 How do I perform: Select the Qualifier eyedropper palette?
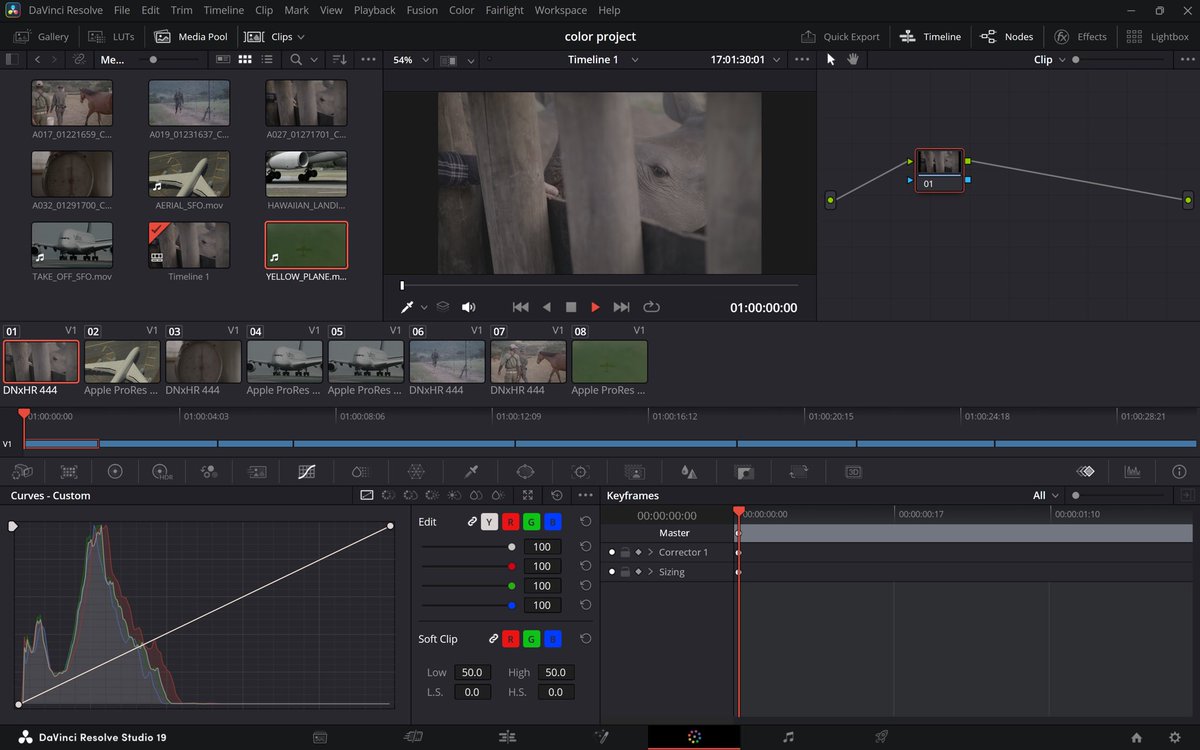coord(471,471)
